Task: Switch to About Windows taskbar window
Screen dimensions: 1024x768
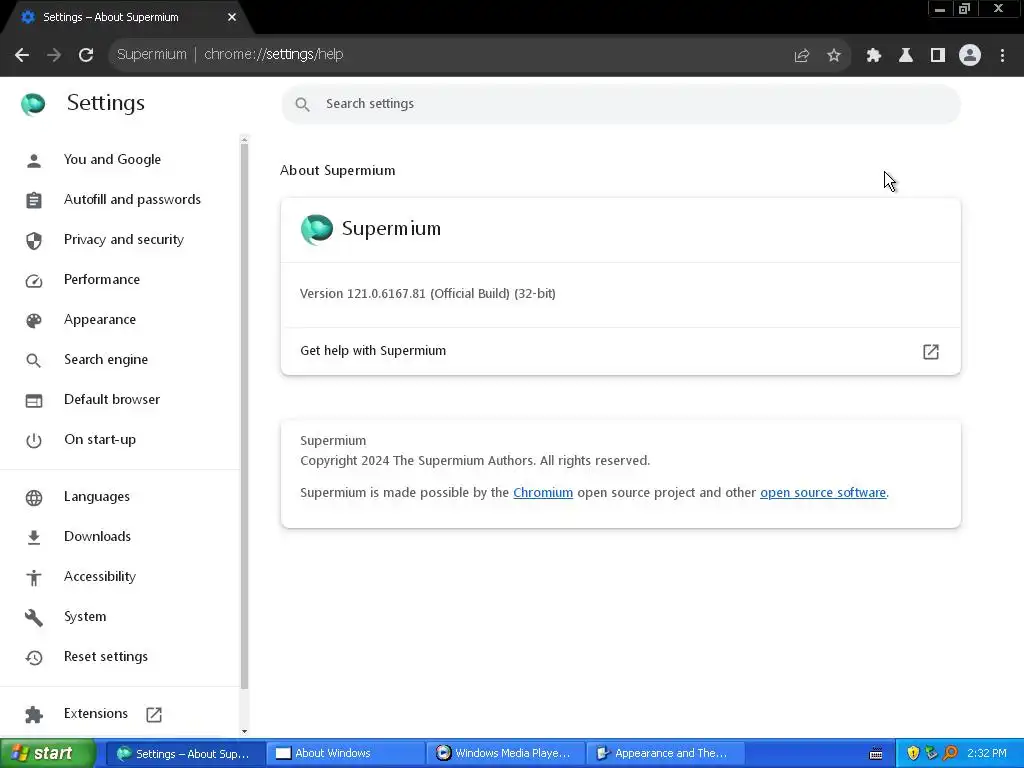Action: (345, 754)
